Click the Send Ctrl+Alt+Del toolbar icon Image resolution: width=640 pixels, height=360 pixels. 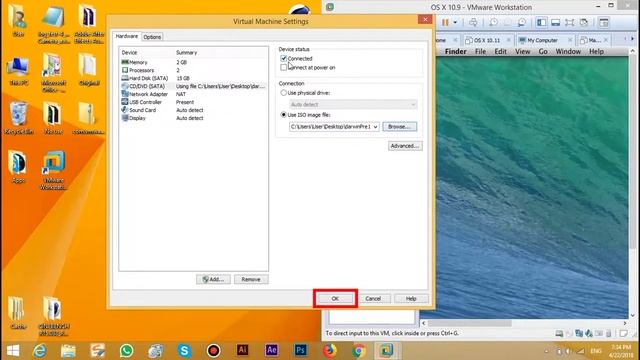pos(473,22)
